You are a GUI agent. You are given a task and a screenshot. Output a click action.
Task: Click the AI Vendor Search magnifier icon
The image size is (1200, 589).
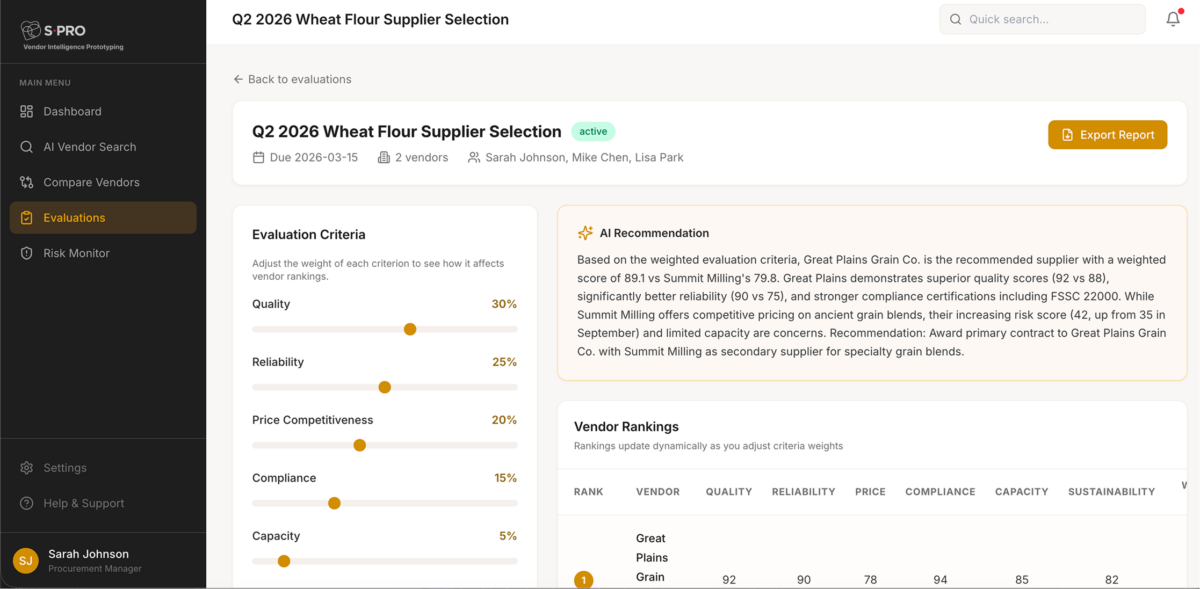[27, 147]
